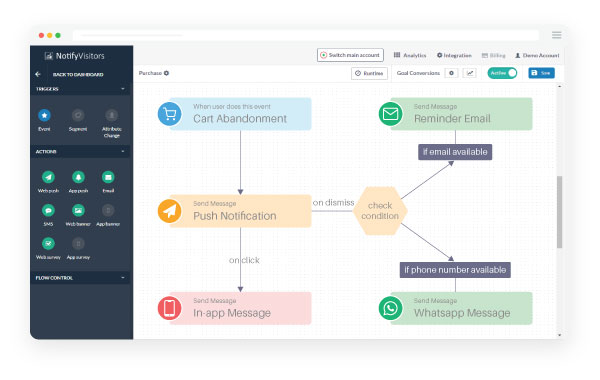Select the Event trigger icon
The height and width of the screenshot is (380, 600).
(44, 115)
